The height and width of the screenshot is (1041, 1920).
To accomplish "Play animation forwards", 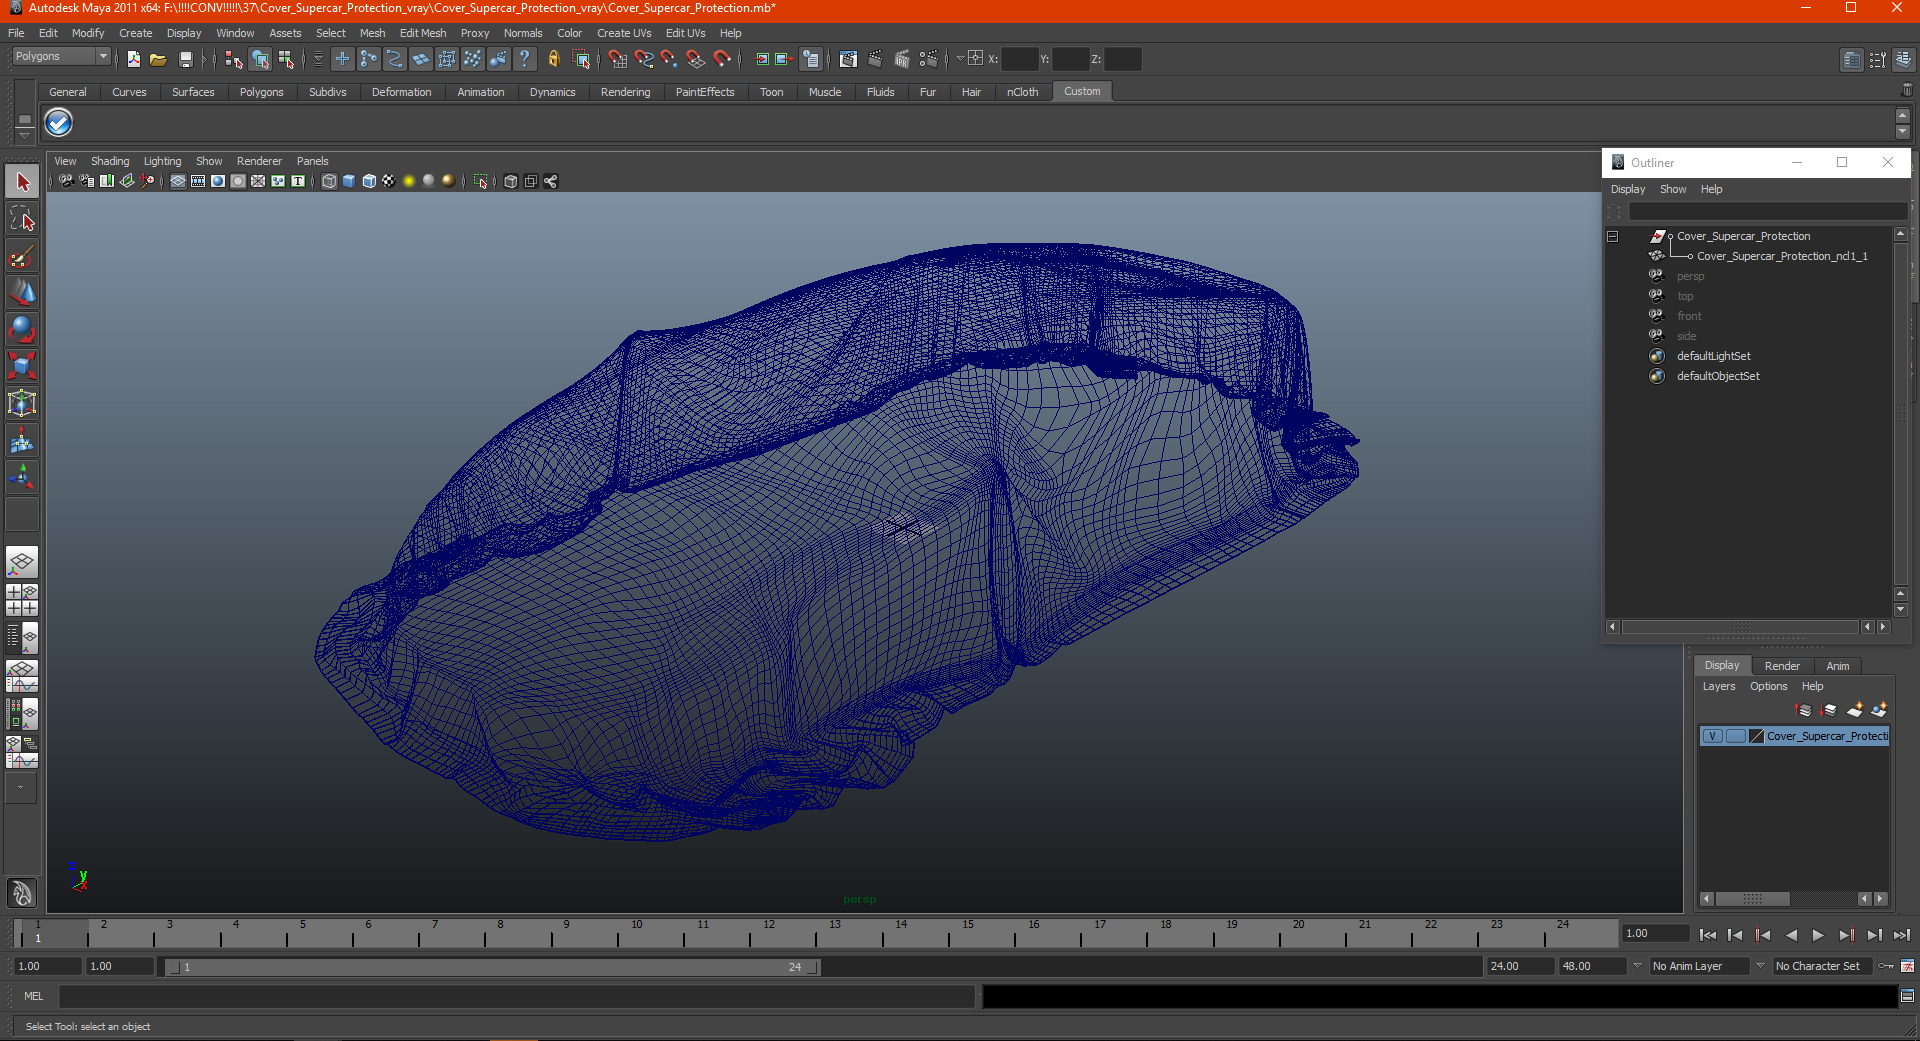I will pos(1818,935).
